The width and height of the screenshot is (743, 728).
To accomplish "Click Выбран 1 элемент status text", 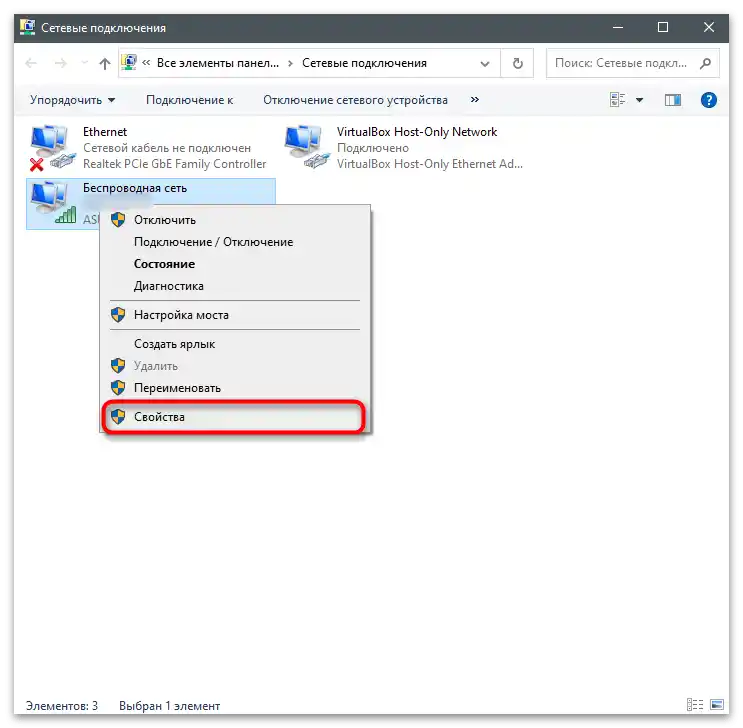I will (x=170, y=706).
